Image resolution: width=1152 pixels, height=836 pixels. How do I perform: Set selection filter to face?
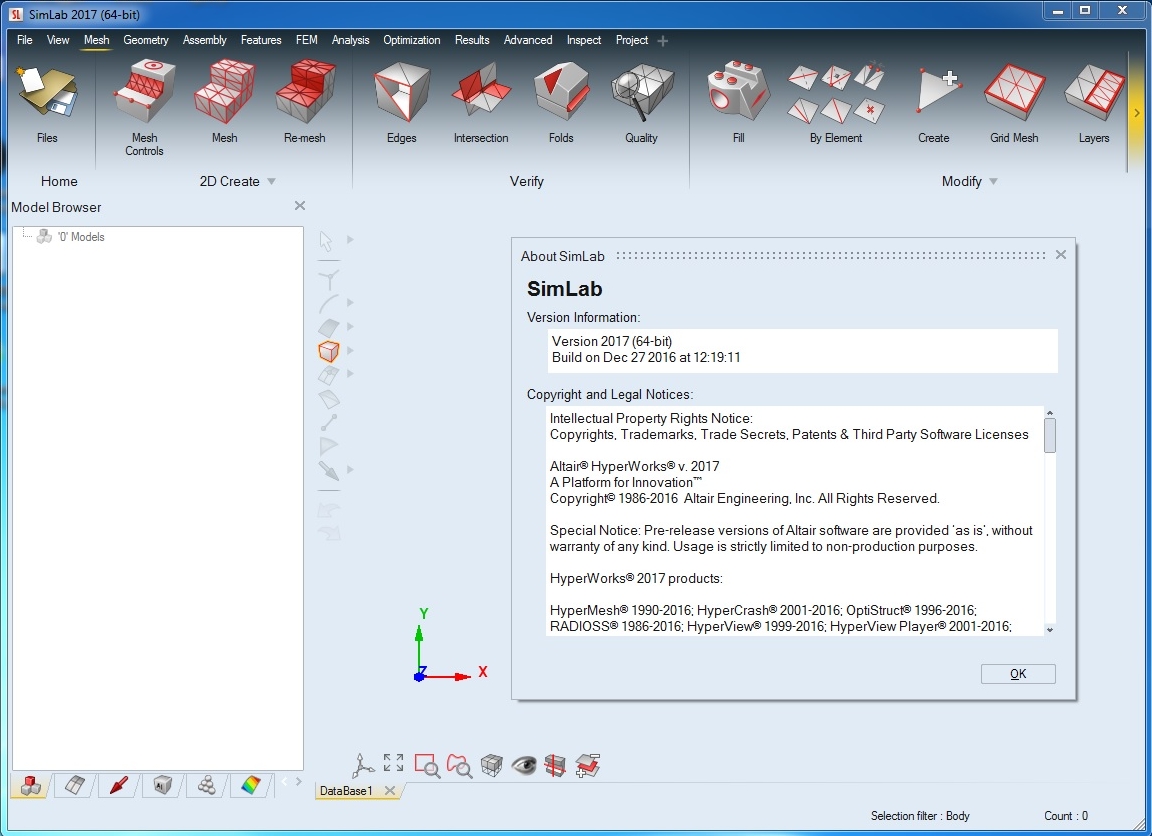point(328,327)
